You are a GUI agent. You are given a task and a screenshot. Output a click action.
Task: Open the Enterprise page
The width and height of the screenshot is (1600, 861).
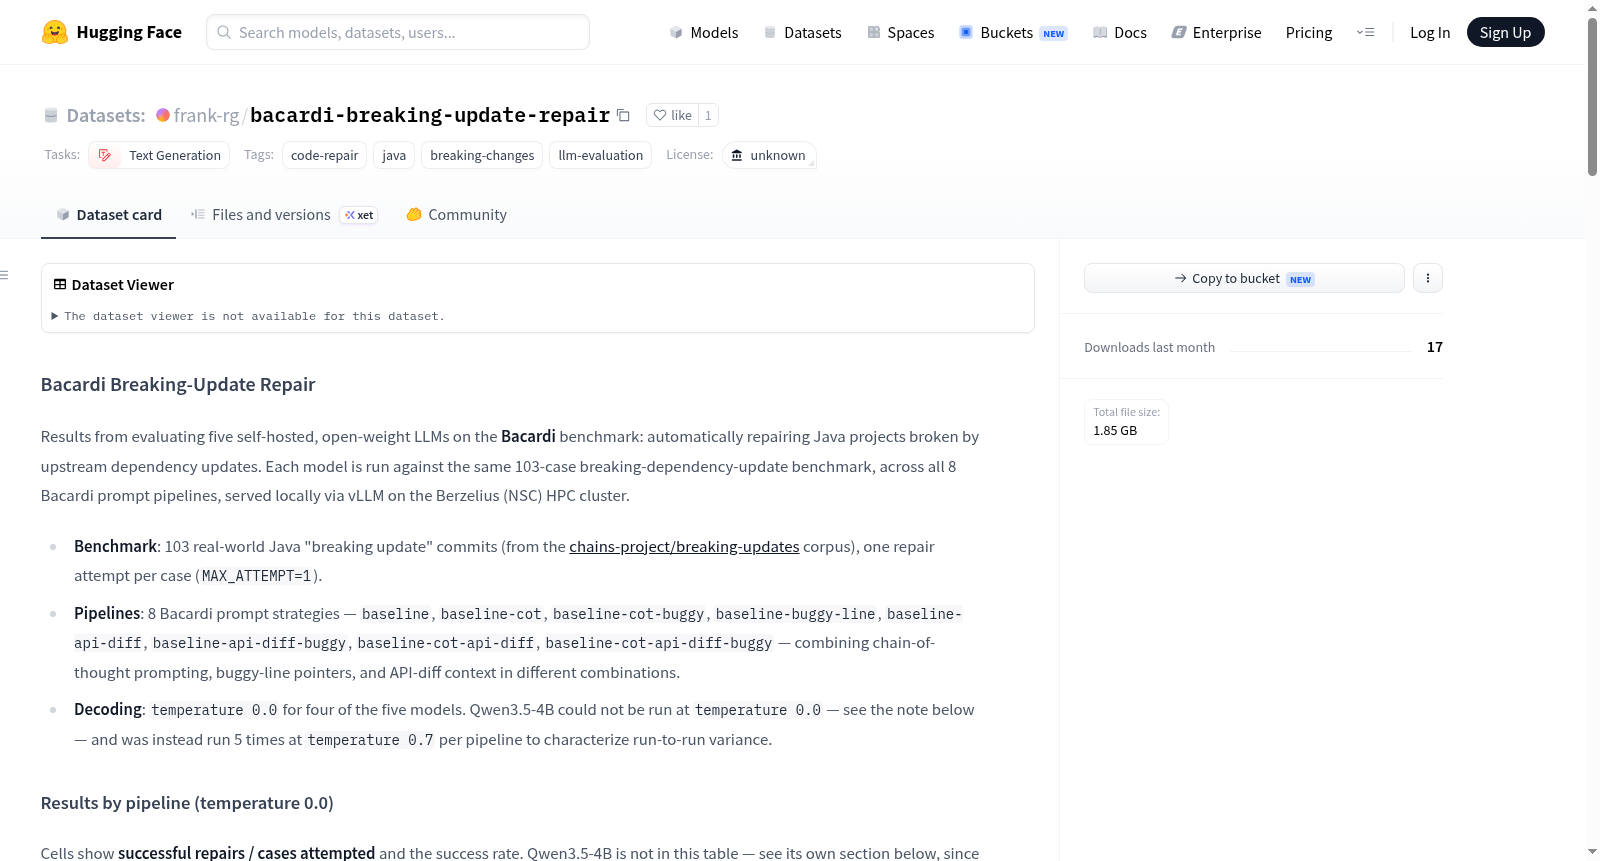click(x=1216, y=32)
